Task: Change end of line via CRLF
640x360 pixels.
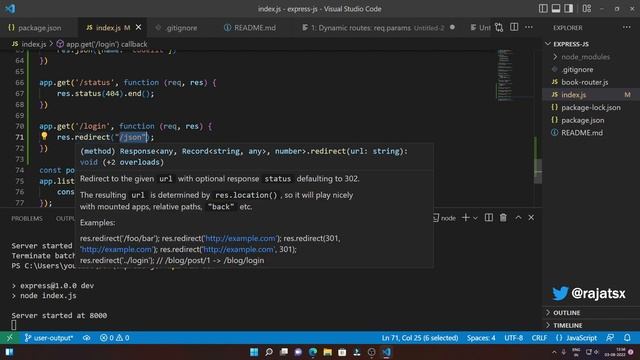Action: tap(539, 338)
